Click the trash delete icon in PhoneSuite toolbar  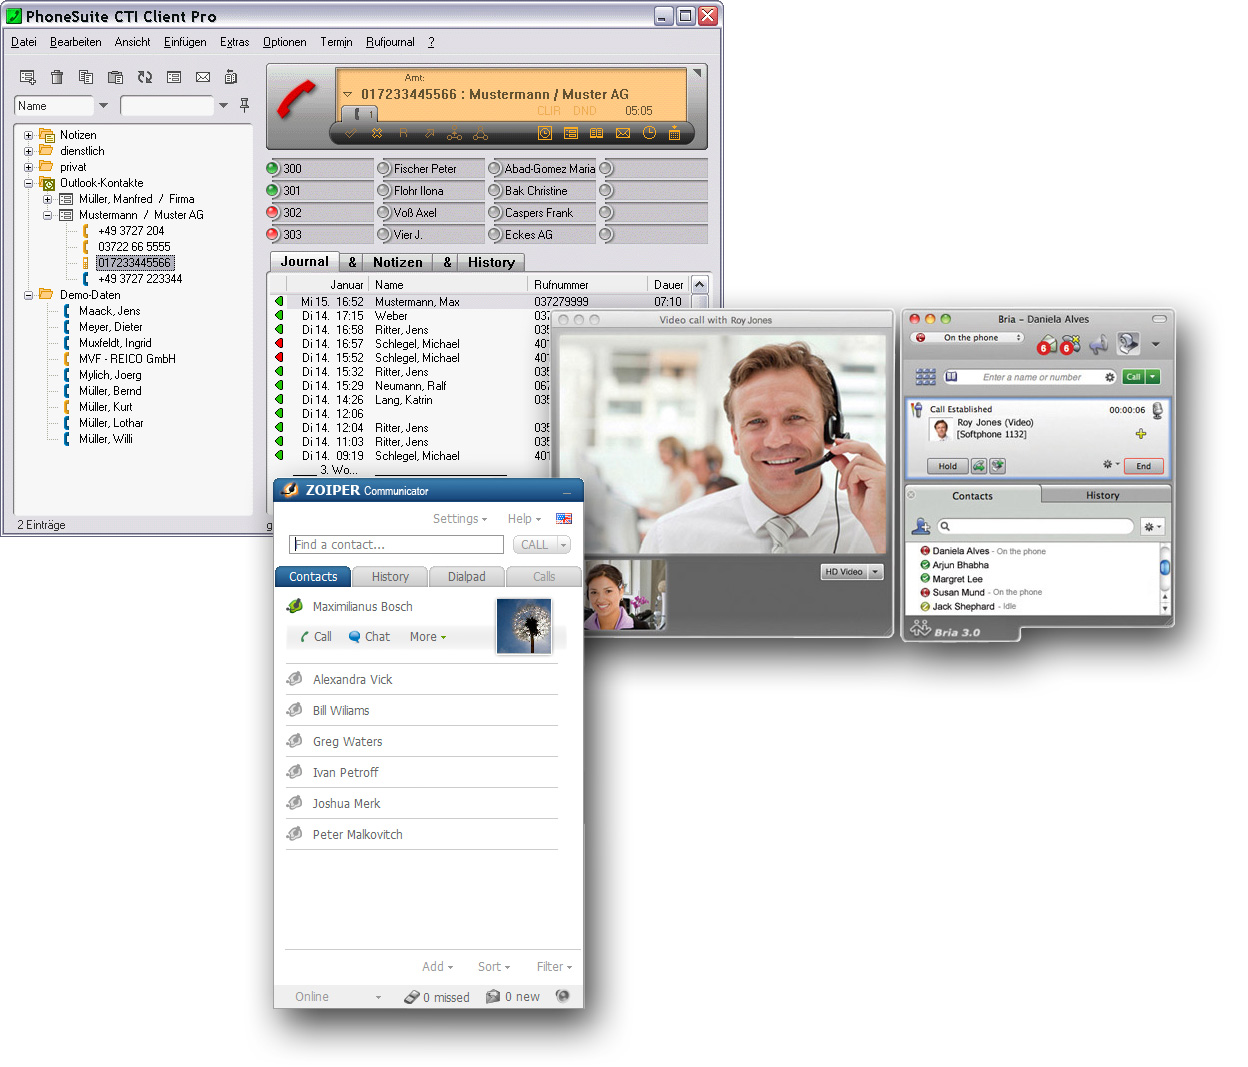57,77
